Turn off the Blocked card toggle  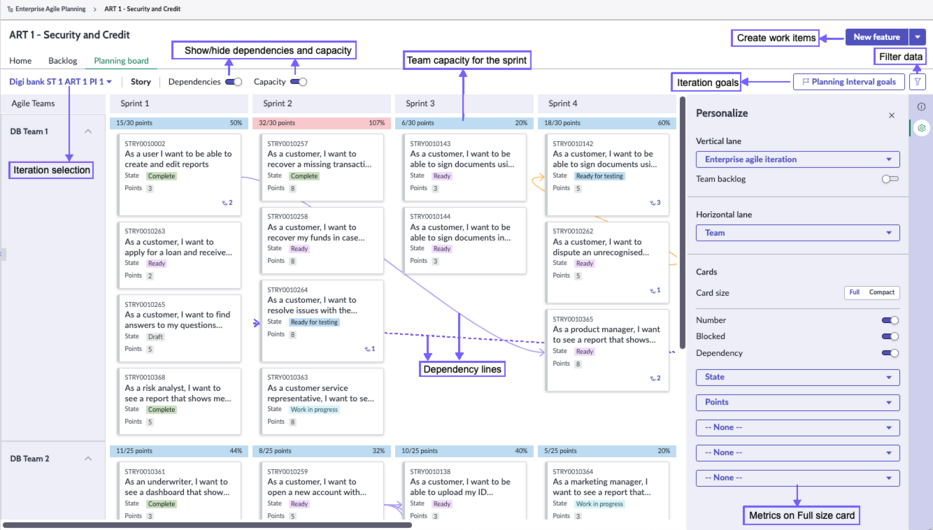[x=890, y=337]
